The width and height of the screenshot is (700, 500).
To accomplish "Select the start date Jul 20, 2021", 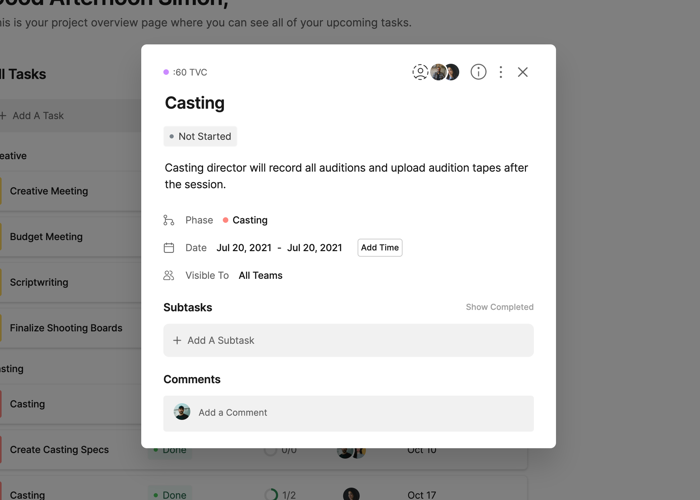I will 243,248.
